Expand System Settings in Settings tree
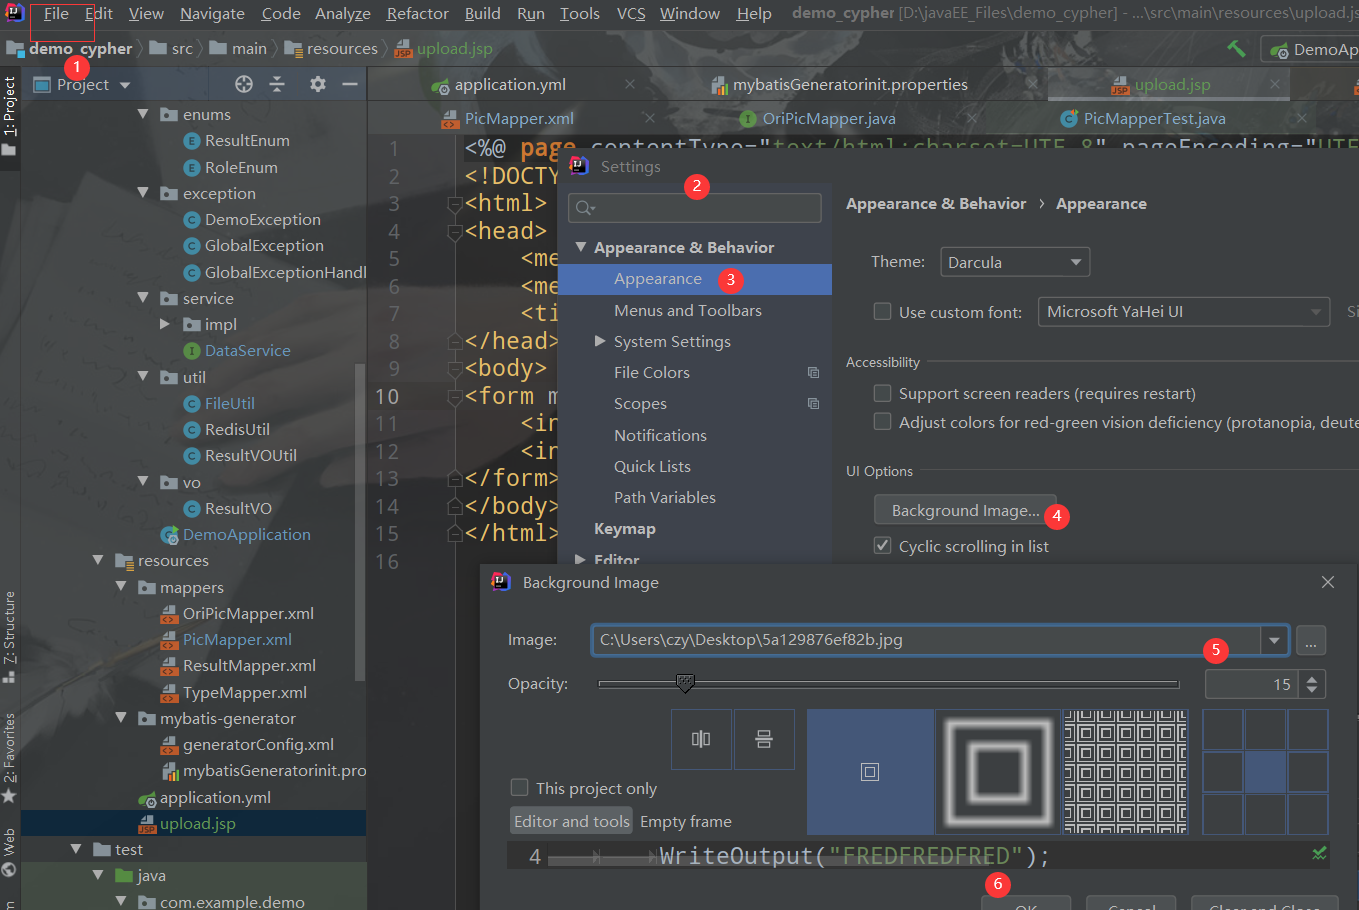1359x910 pixels. (600, 341)
